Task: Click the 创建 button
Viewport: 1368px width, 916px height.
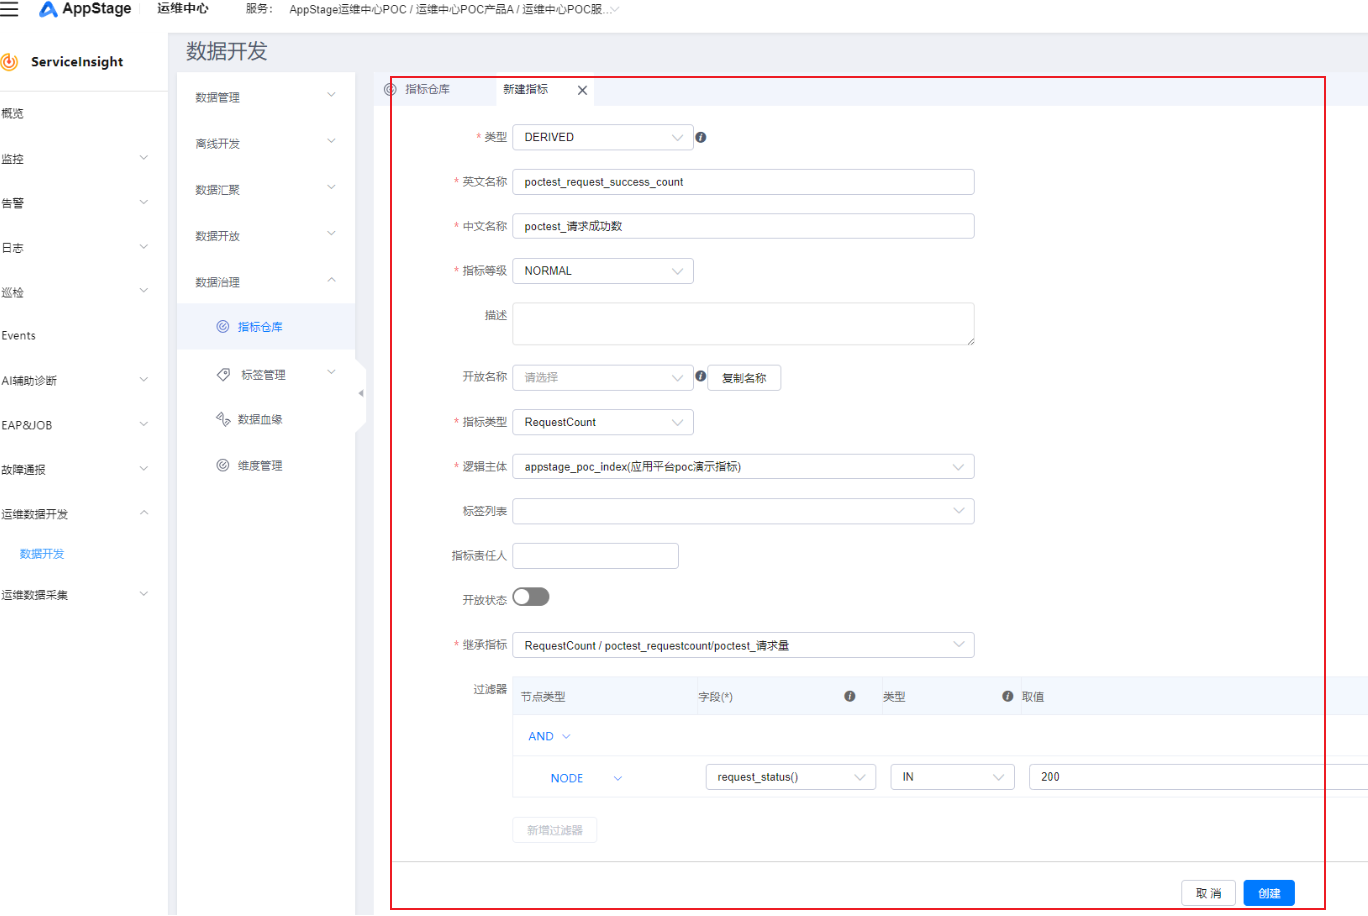Action: (x=1269, y=893)
